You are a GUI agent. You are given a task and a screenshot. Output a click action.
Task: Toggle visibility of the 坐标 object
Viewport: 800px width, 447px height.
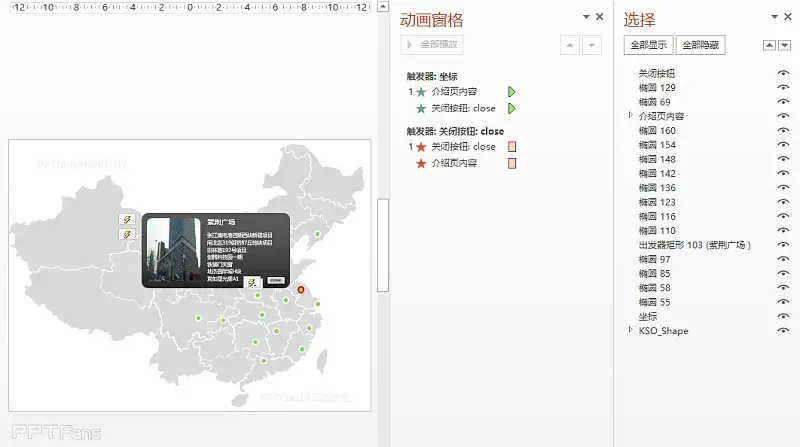point(783,316)
